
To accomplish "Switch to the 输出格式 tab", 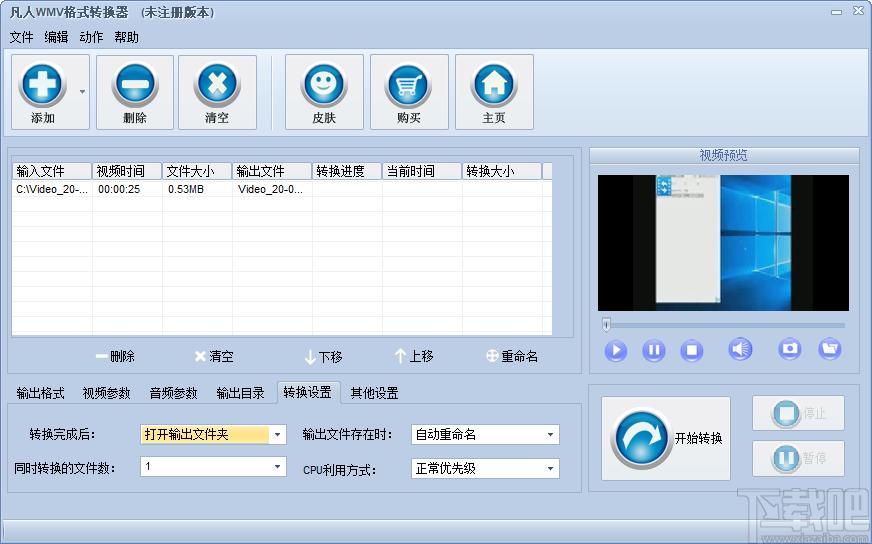I will point(41,393).
